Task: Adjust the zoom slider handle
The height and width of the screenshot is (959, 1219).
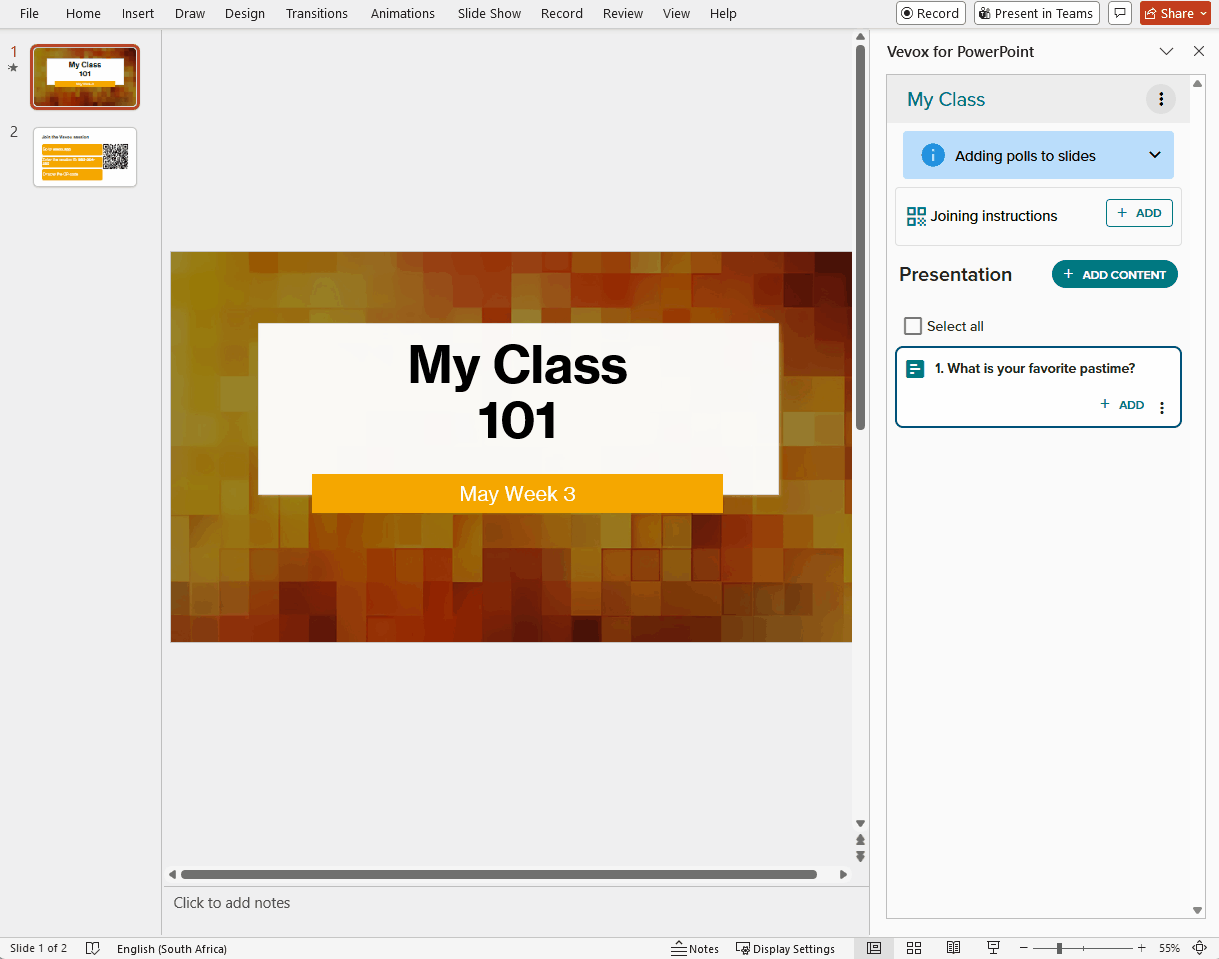Action: point(1059,948)
